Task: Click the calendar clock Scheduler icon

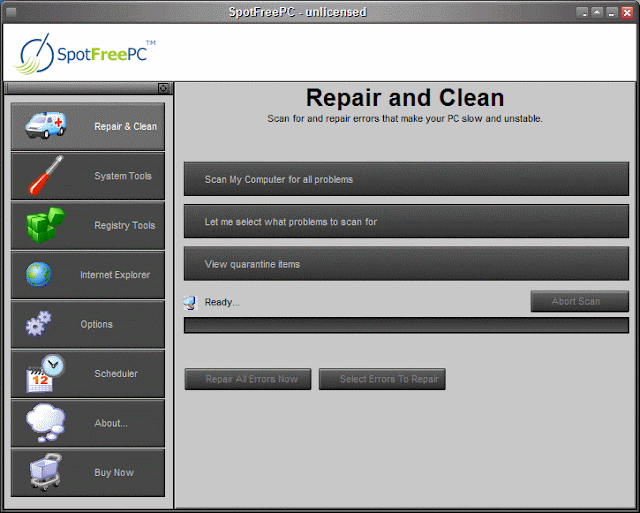Action: [45, 373]
